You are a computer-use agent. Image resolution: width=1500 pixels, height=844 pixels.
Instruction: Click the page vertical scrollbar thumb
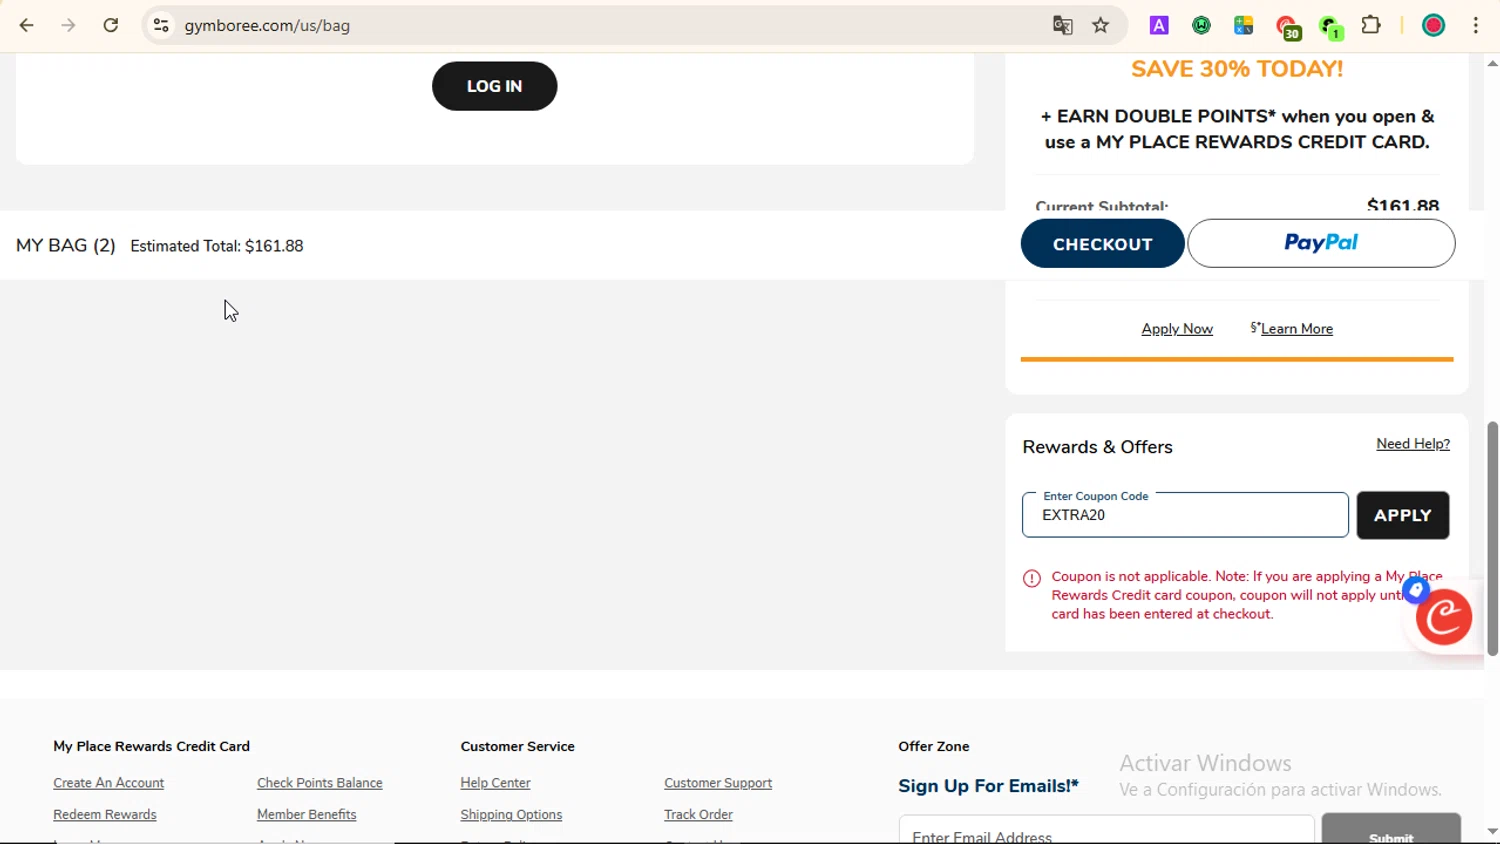[1492, 538]
